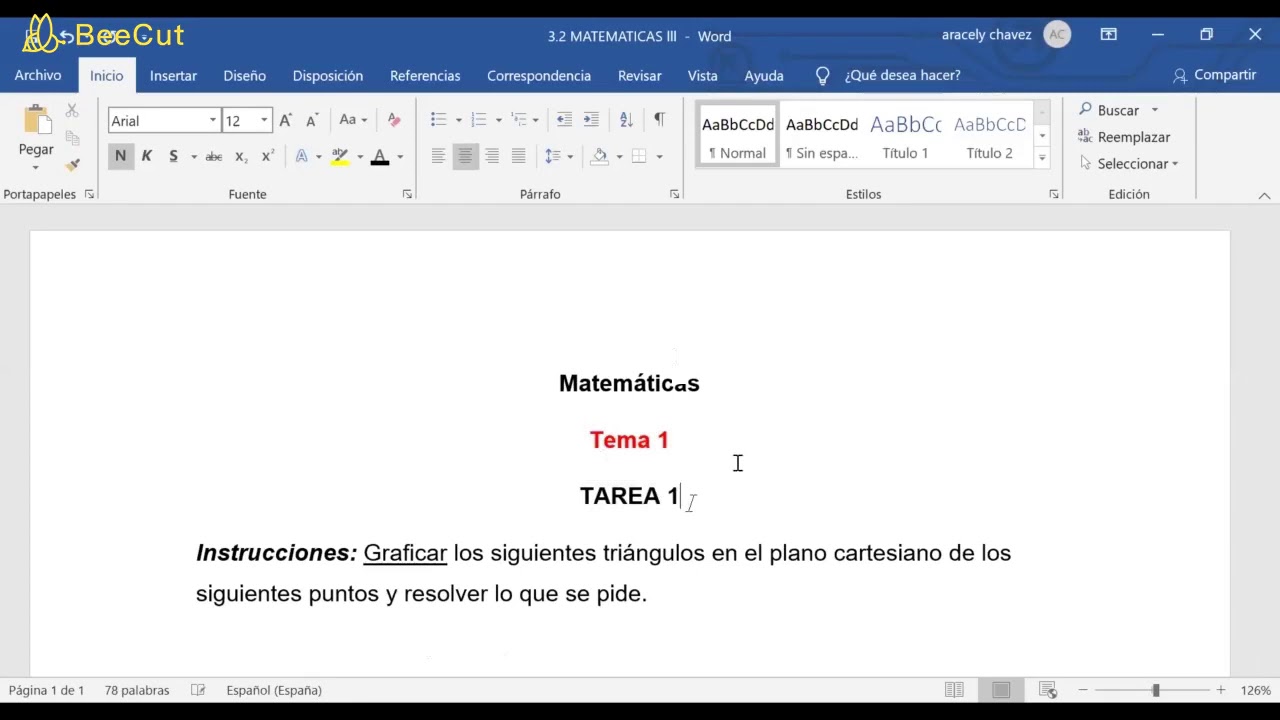This screenshot has height=720, width=1280.
Task: Click the lightbulb Tell Me icon
Action: 823,75
